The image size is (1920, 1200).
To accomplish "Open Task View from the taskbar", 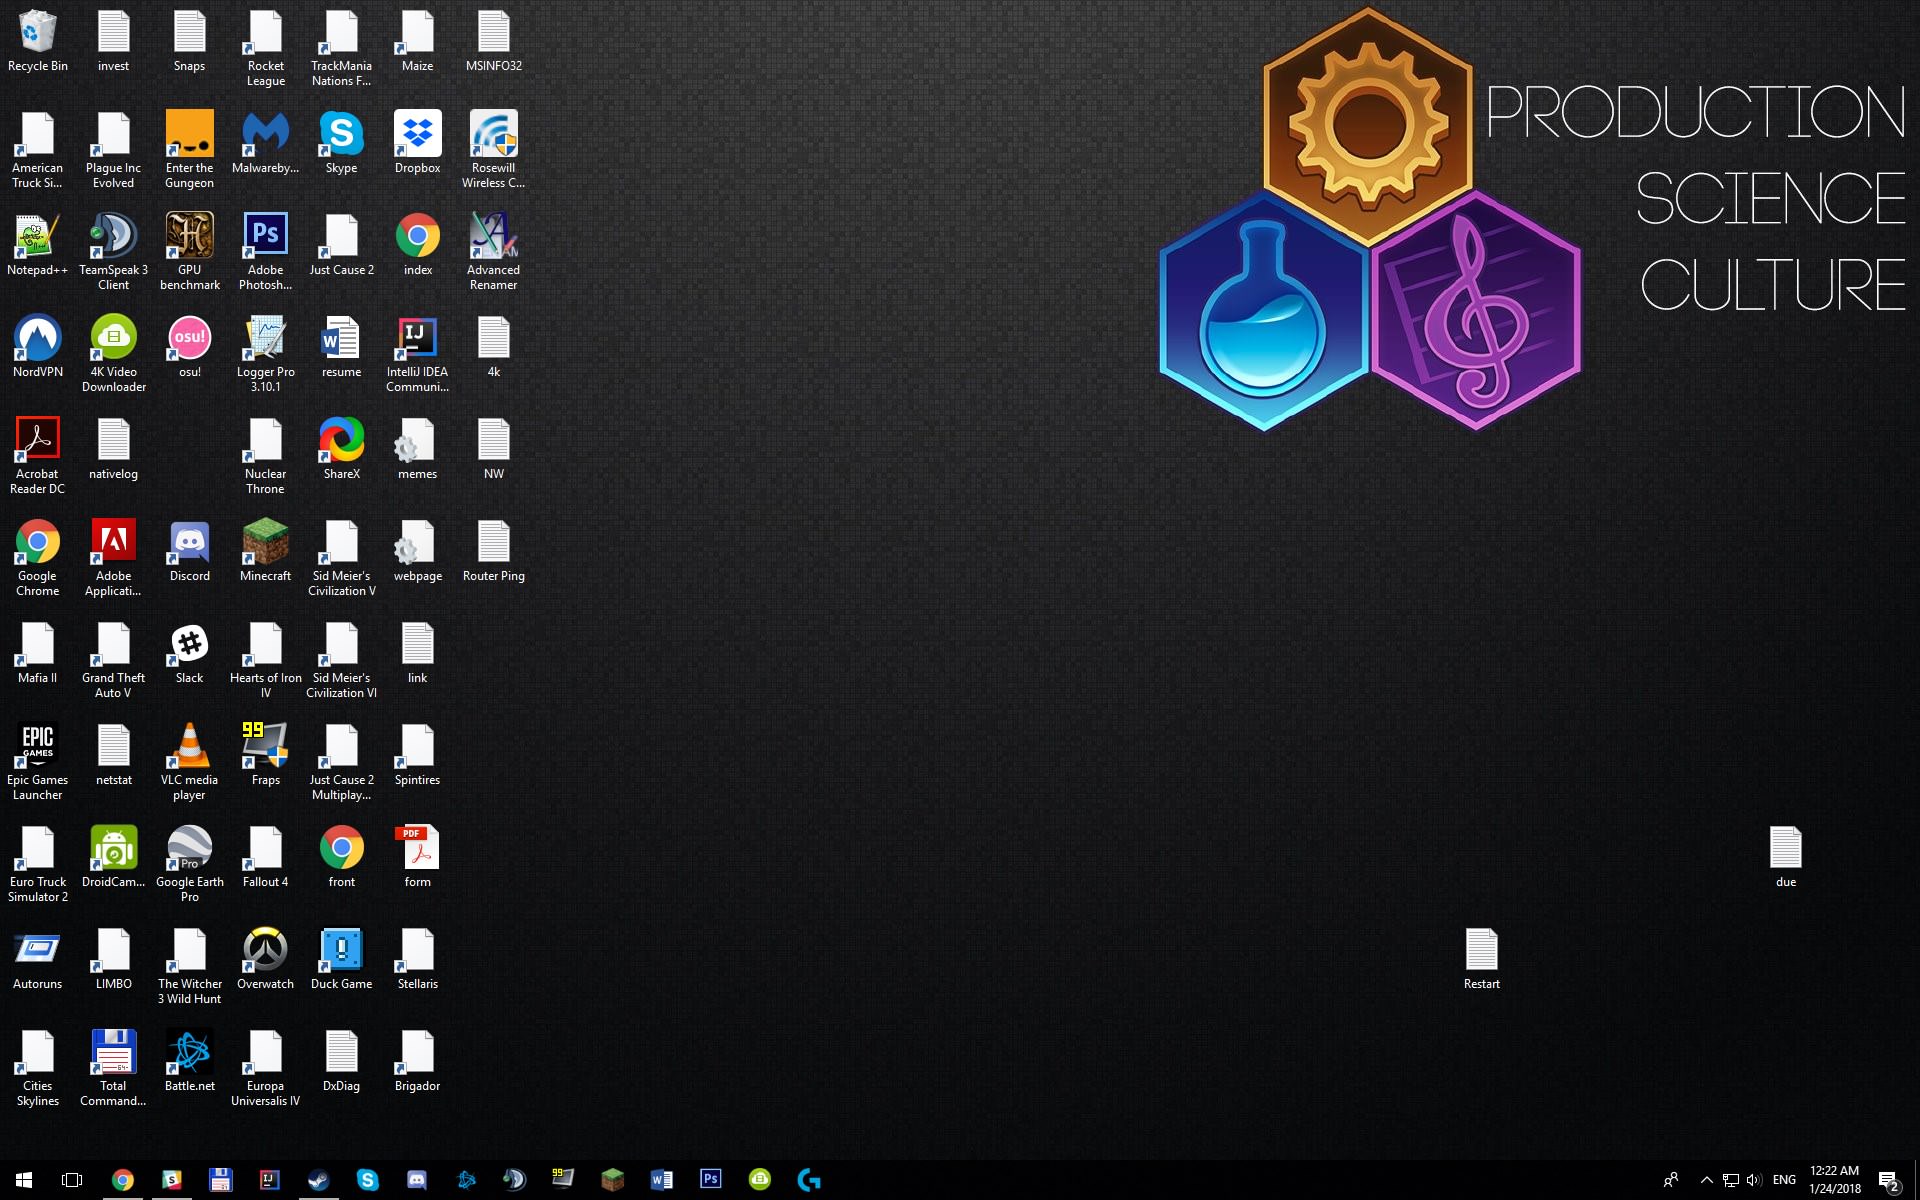I will click(x=70, y=1180).
